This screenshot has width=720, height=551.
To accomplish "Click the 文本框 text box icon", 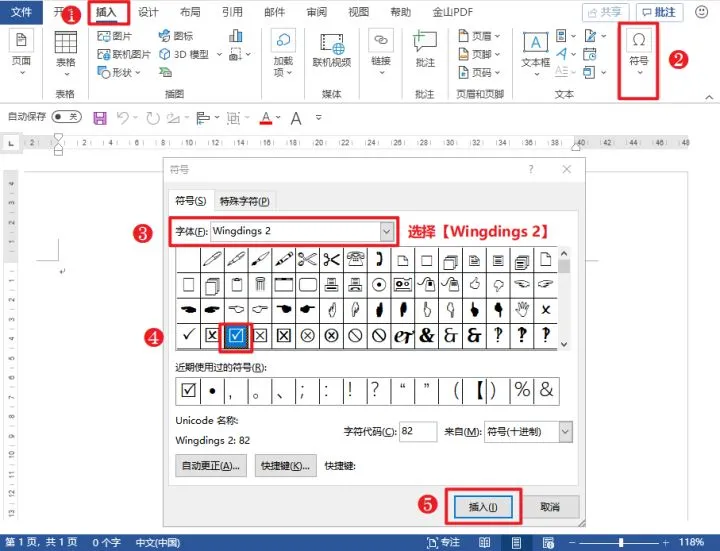I will pos(535,51).
